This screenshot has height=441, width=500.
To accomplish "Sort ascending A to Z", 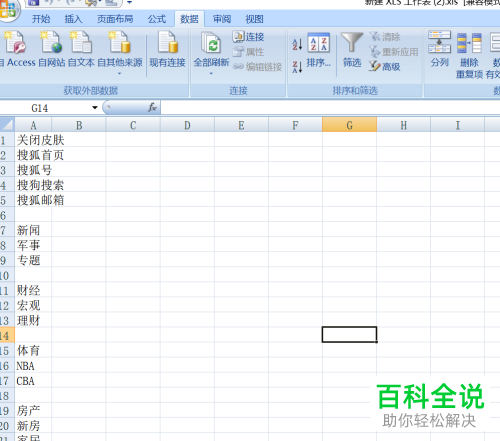I will [x=297, y=44].
